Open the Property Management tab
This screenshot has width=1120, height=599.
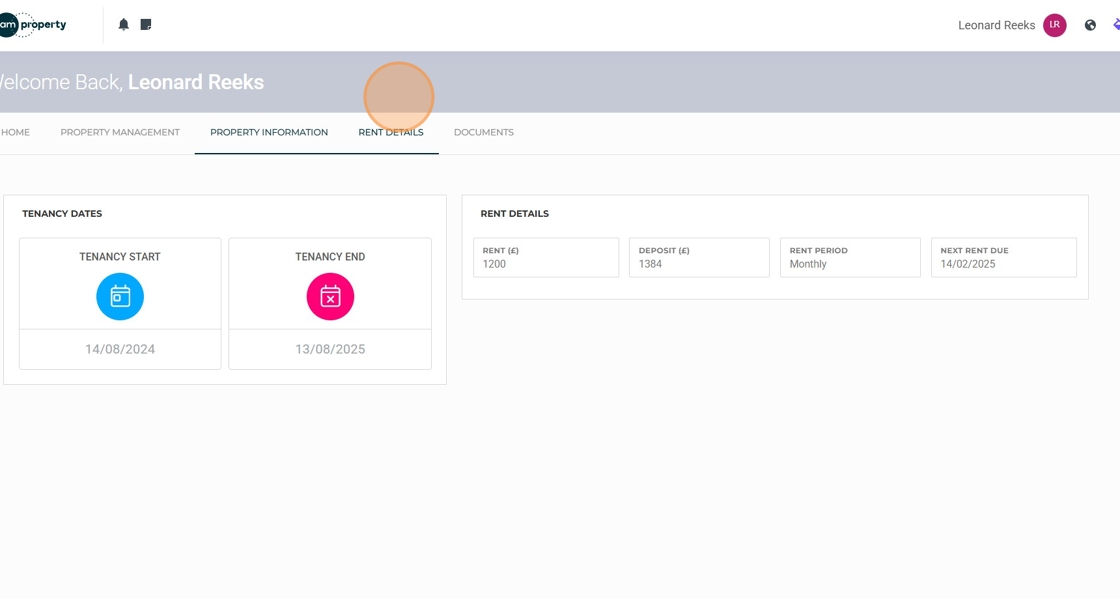[120, 132]
